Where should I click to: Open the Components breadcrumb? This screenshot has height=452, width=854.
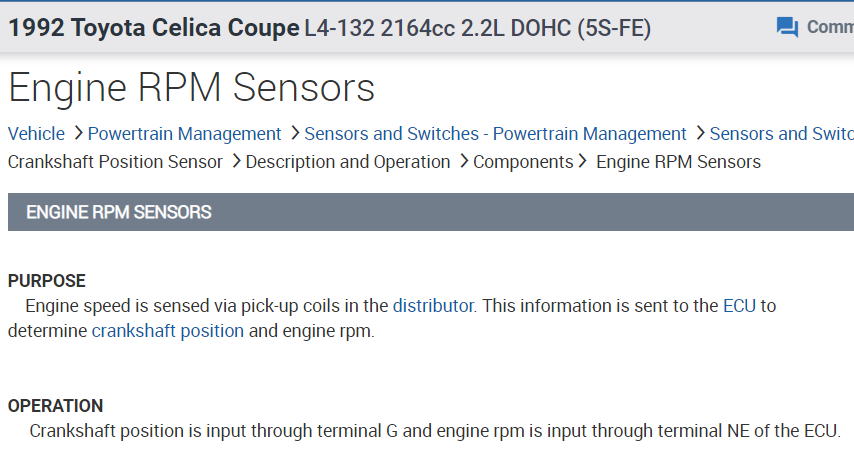coord(523,162)
